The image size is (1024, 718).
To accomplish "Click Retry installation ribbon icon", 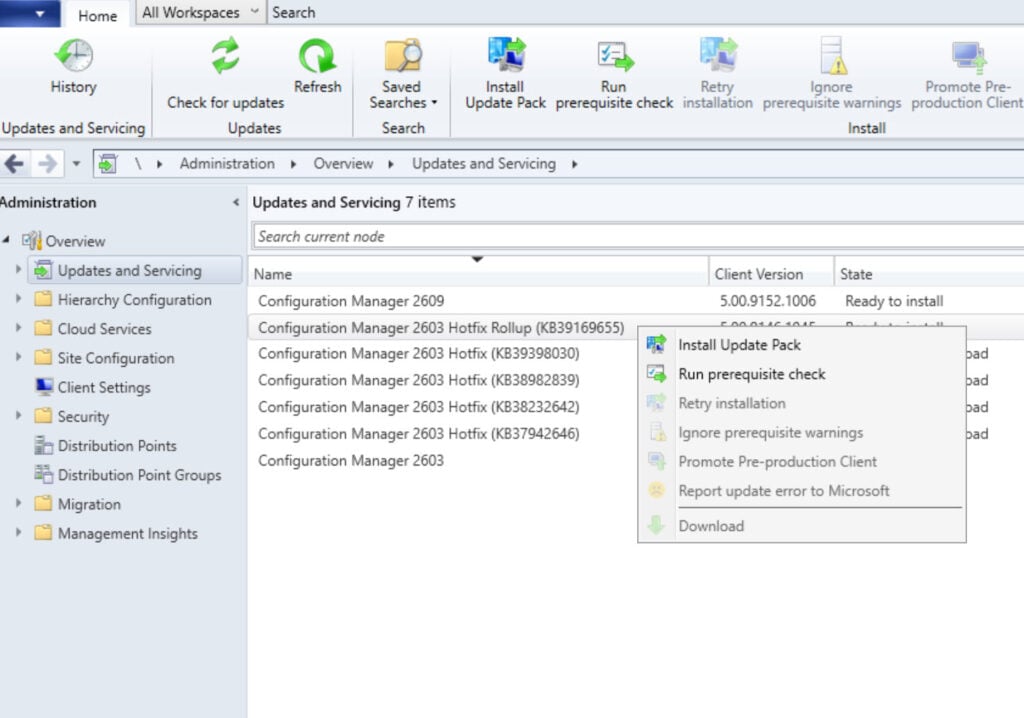I will 718,54.
